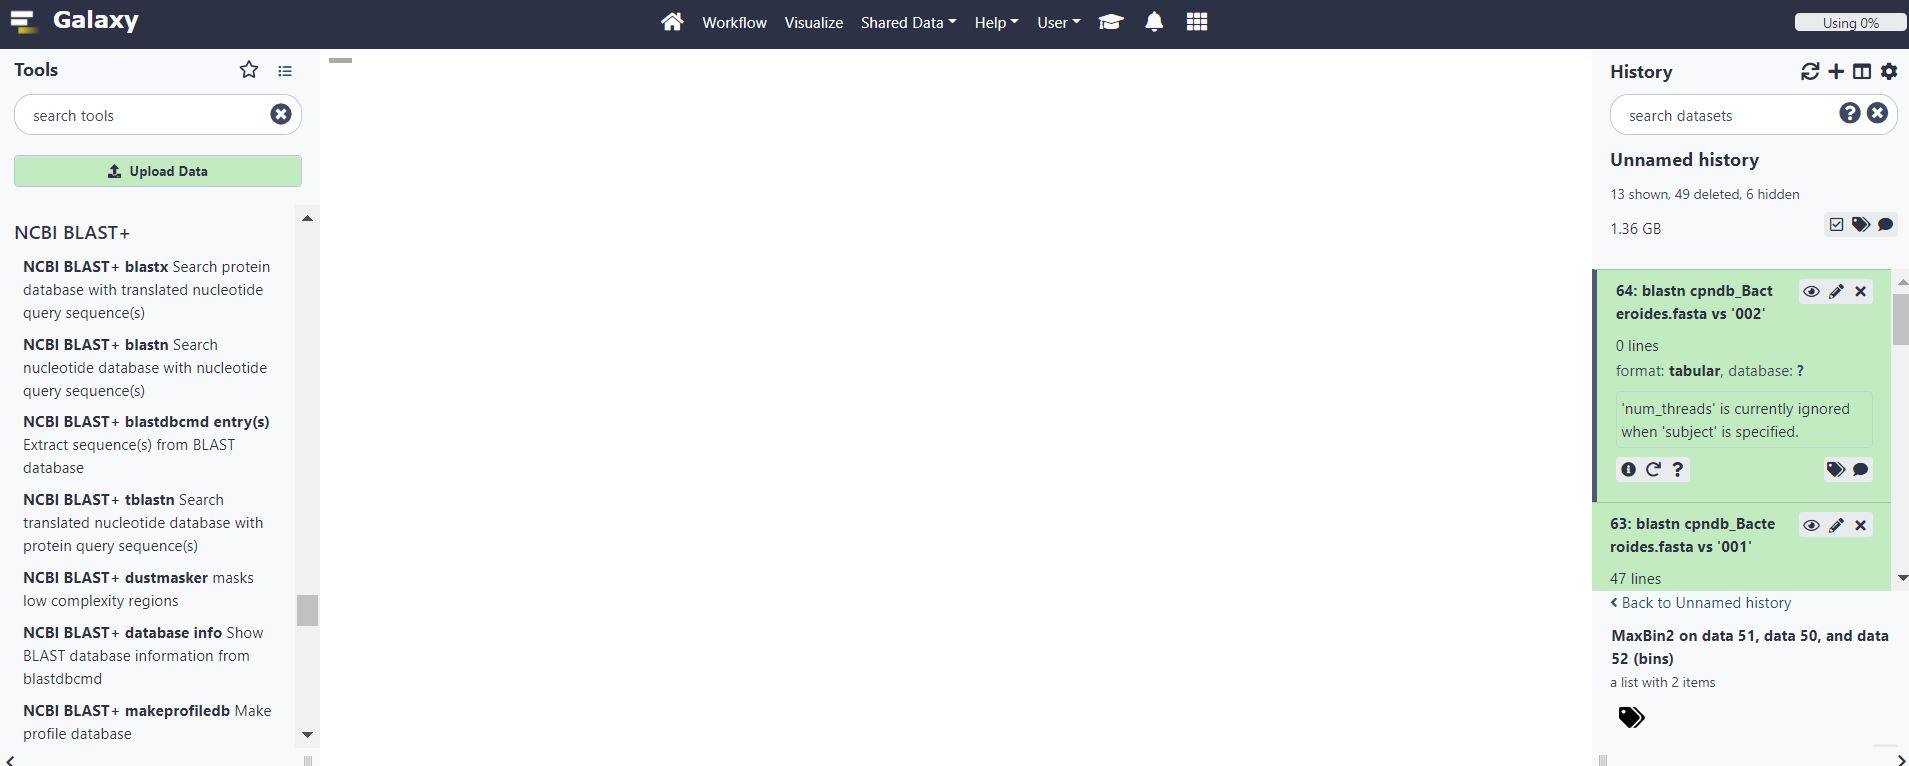This screenshot has width=1909, height=766.
Task: Open dataset search help question icon
Action: point(1850,114)
